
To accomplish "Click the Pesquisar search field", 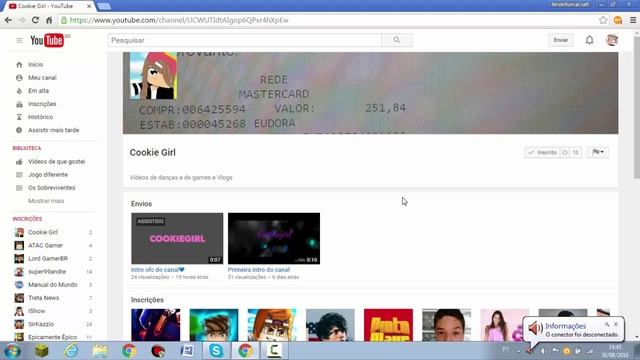I will [245, 40].
